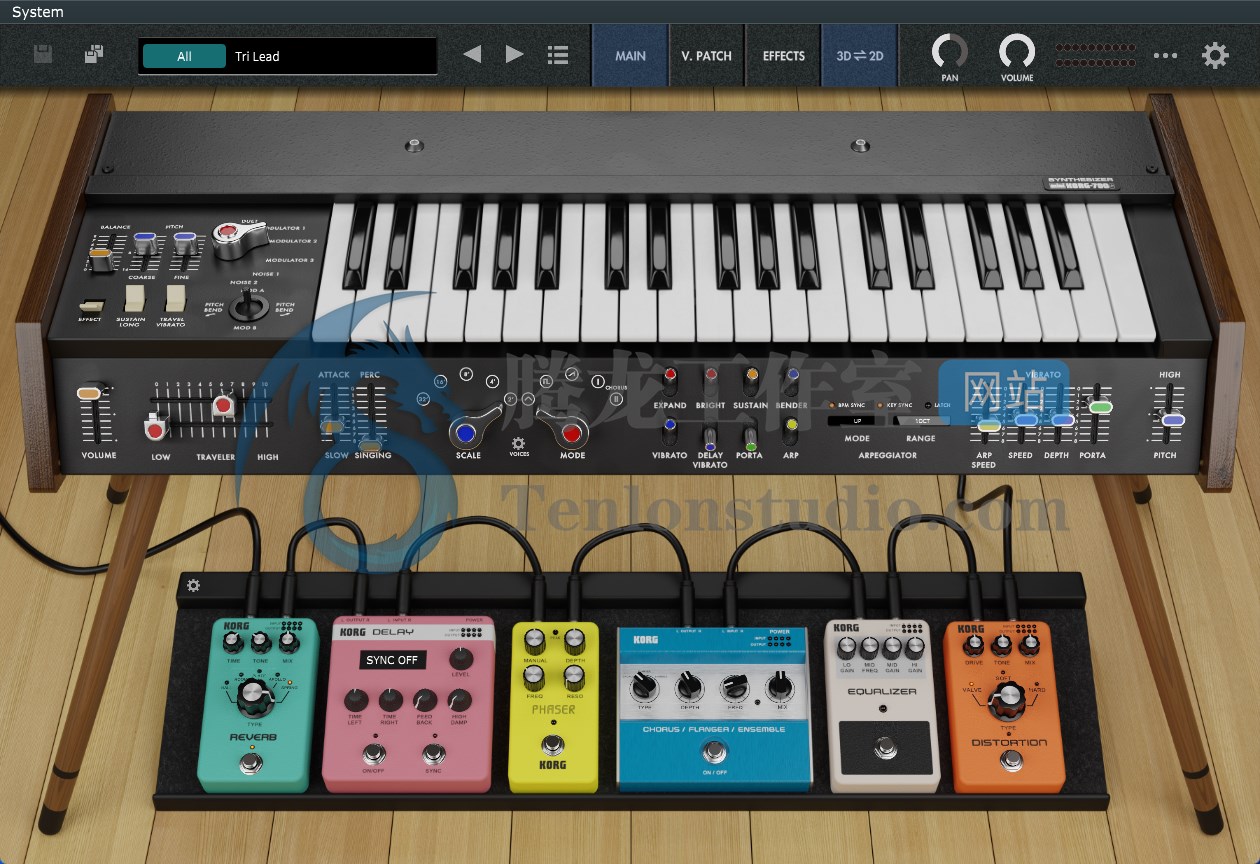Viewport: 1260px width, 864px height.
Task: Open the preset browser list icon
Action: pyautogui.click(x=558, y=55)
